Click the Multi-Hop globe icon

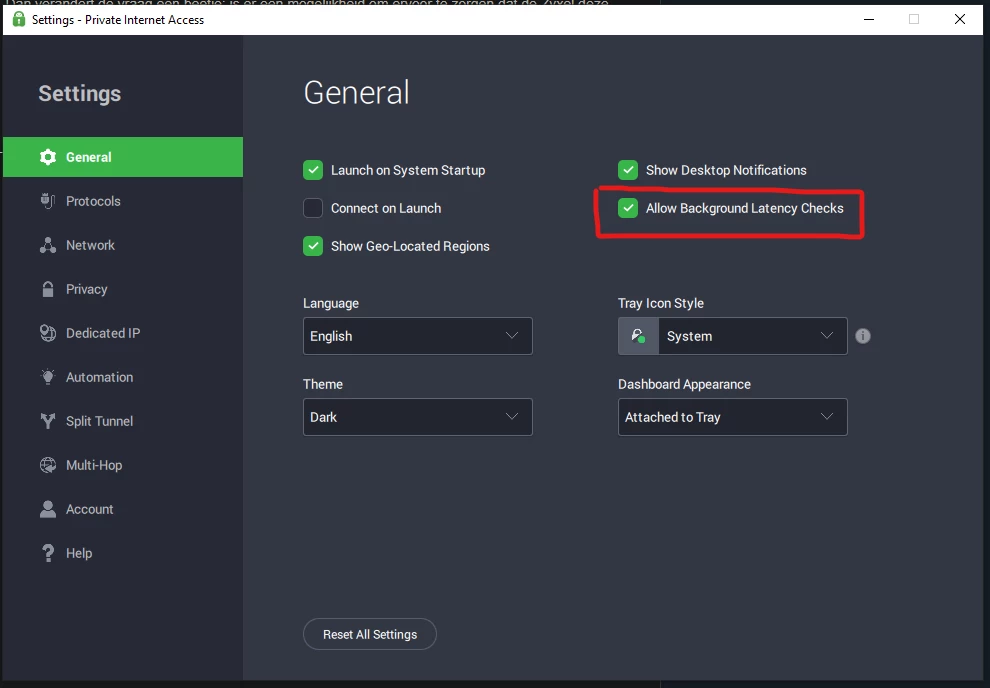[x=48, y=465]
